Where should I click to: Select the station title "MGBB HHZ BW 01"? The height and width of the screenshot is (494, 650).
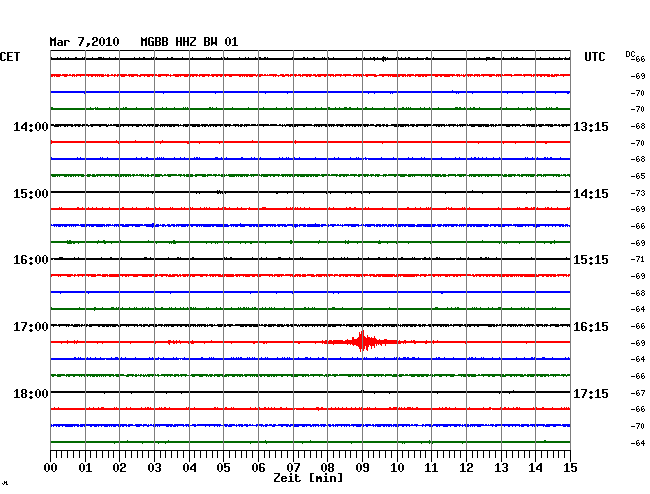coord(189,42)
